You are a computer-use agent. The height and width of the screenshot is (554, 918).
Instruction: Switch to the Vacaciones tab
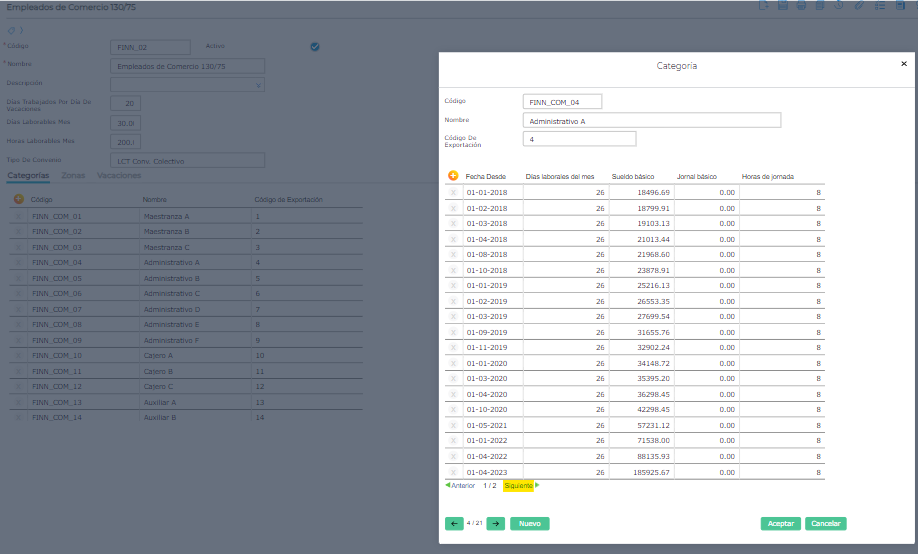click(119, 175)
